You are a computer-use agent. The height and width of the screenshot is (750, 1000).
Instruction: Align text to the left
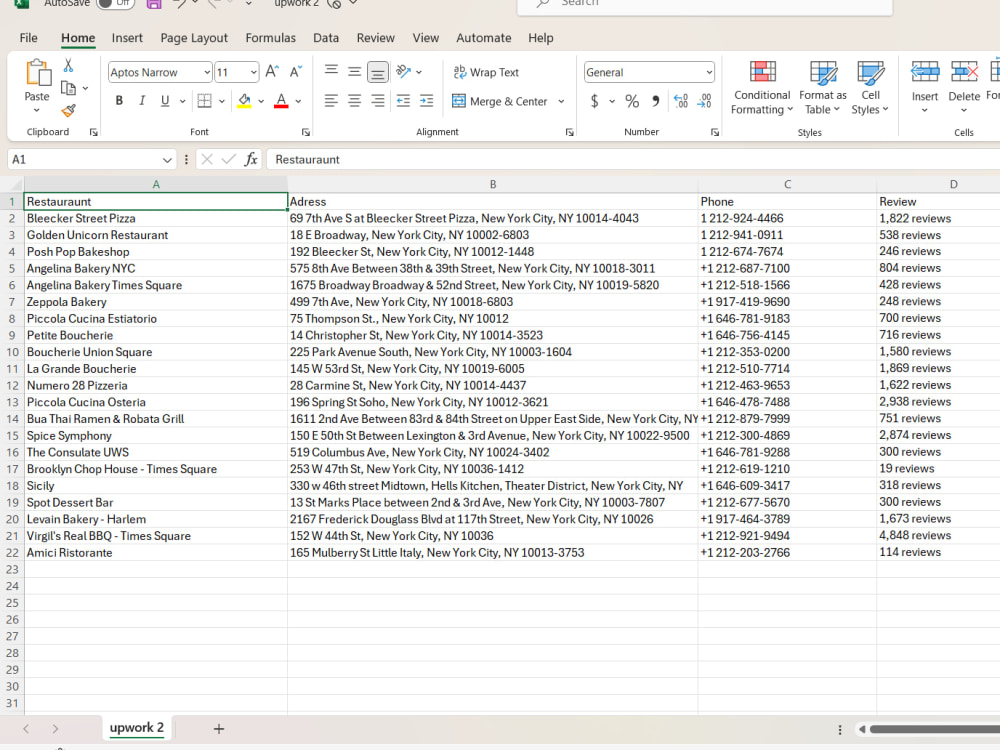pyautogui.click(x=331, y=101)
